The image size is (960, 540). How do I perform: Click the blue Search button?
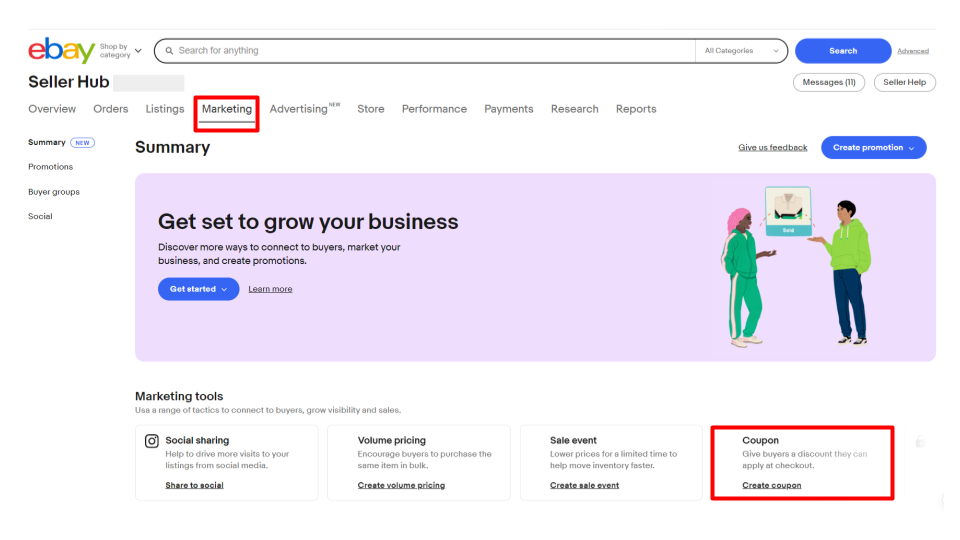(842, 51)
